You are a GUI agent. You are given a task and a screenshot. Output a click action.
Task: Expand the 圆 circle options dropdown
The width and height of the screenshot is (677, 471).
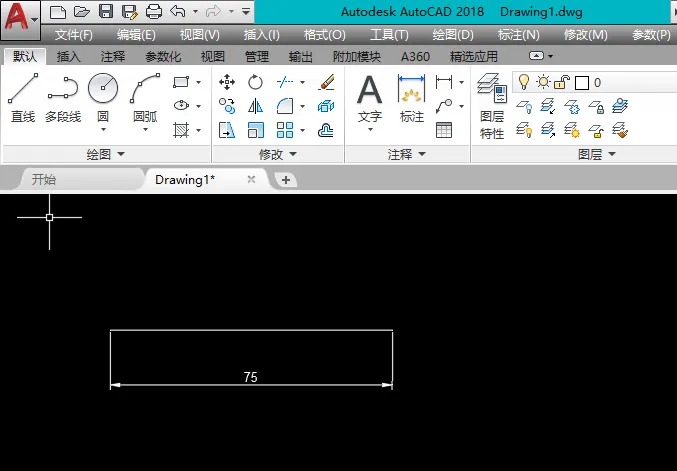pyautogui.click(x=103, y=130)
